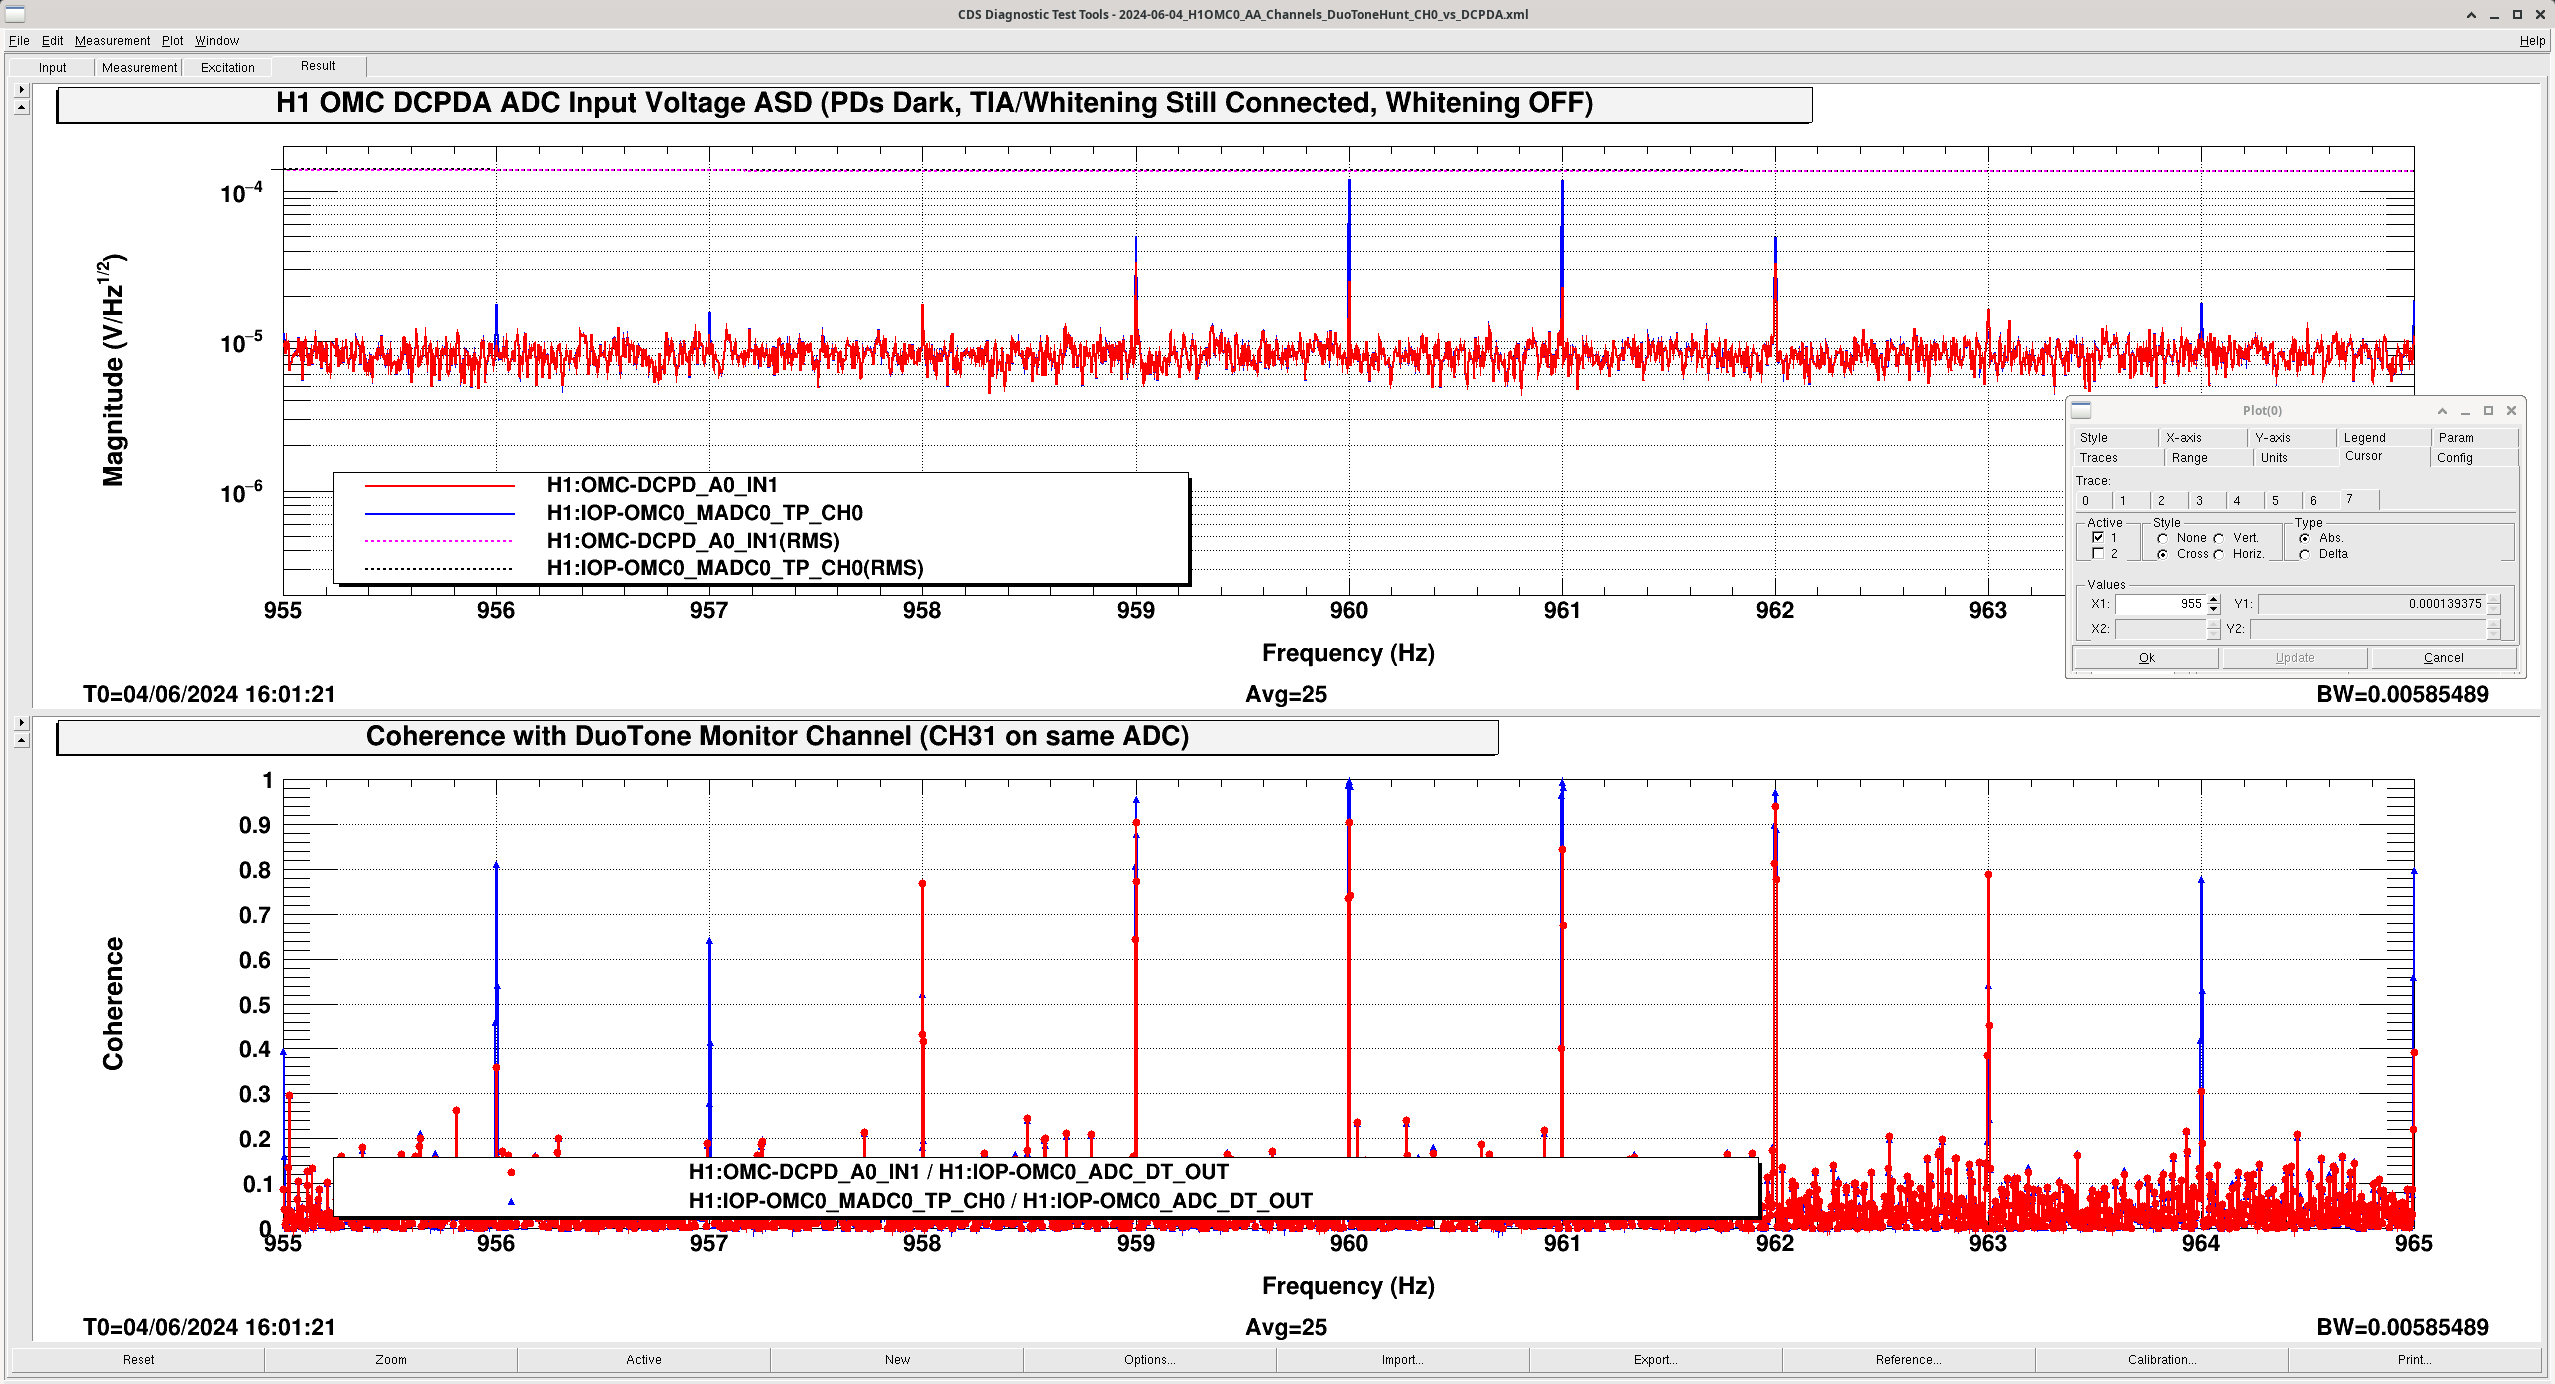Uncheck Active cursor 1 checkbox
The image size is (2555, 1384).
[x=2098, y=537]
